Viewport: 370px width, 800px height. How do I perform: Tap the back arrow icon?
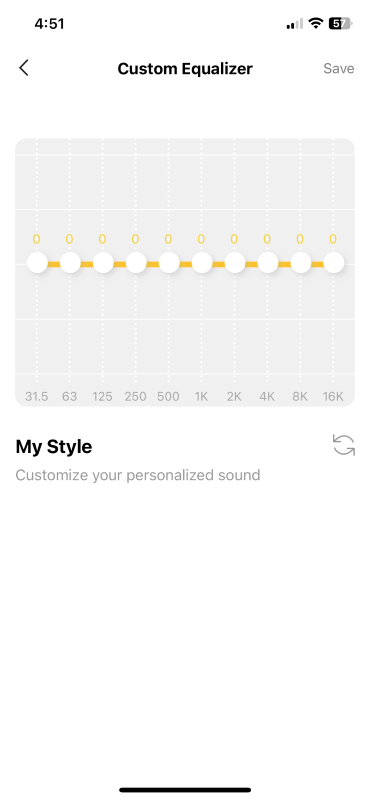23,68
